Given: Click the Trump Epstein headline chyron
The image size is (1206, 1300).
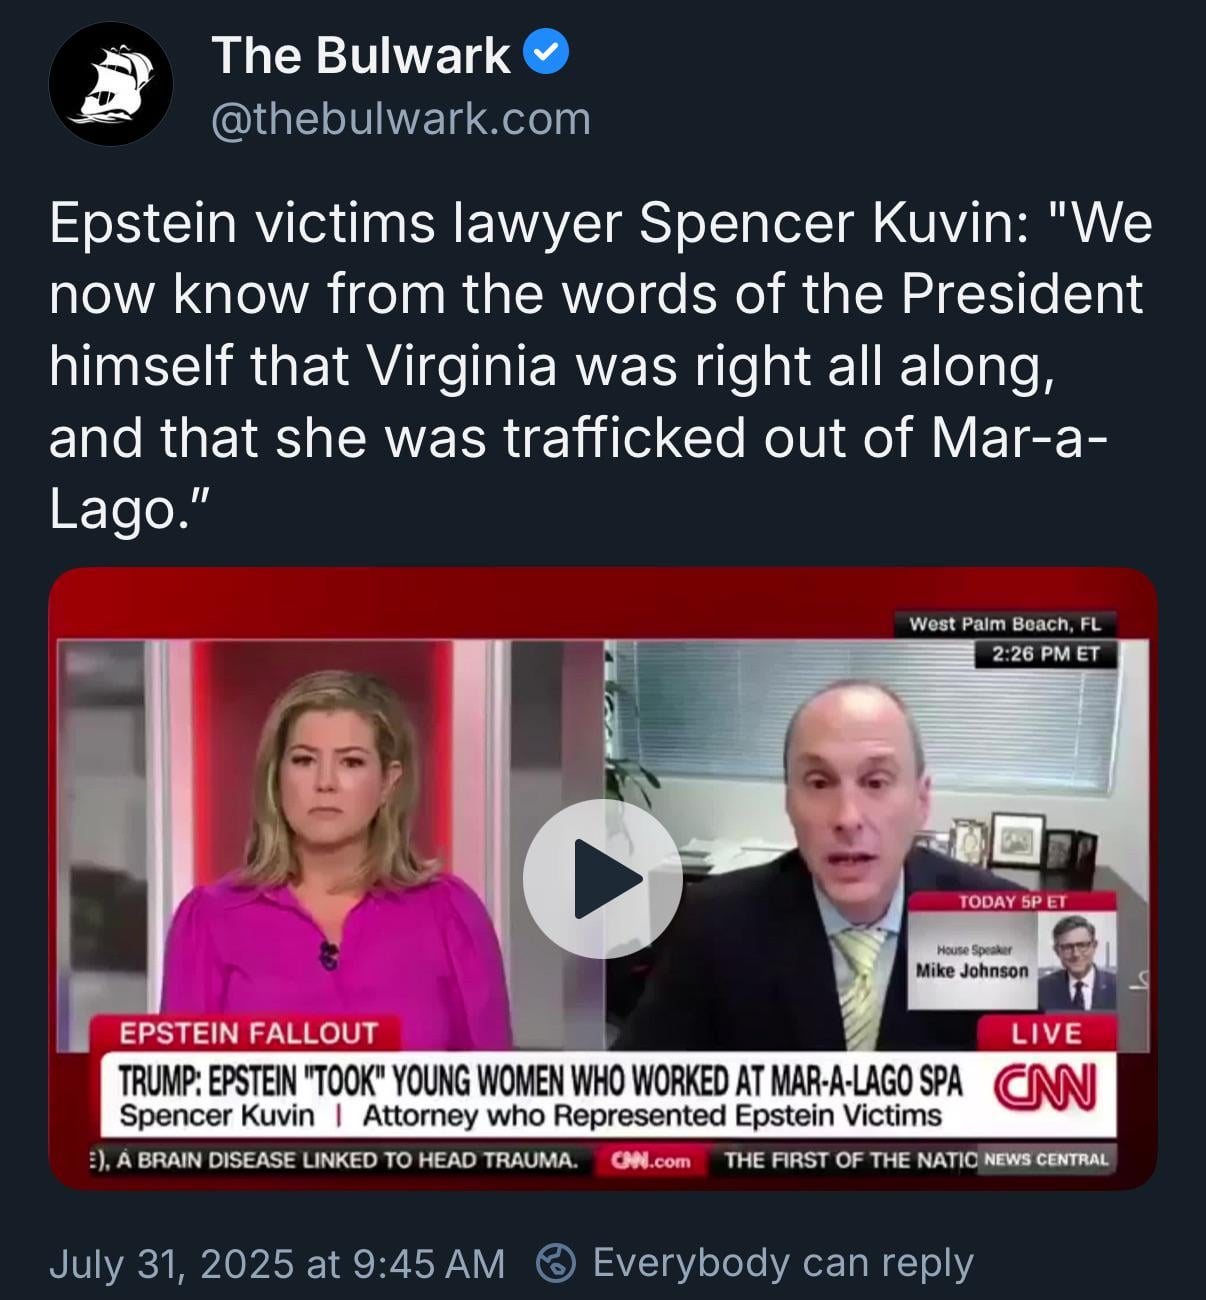Looking at the screenshot, I should [540, 1080].
